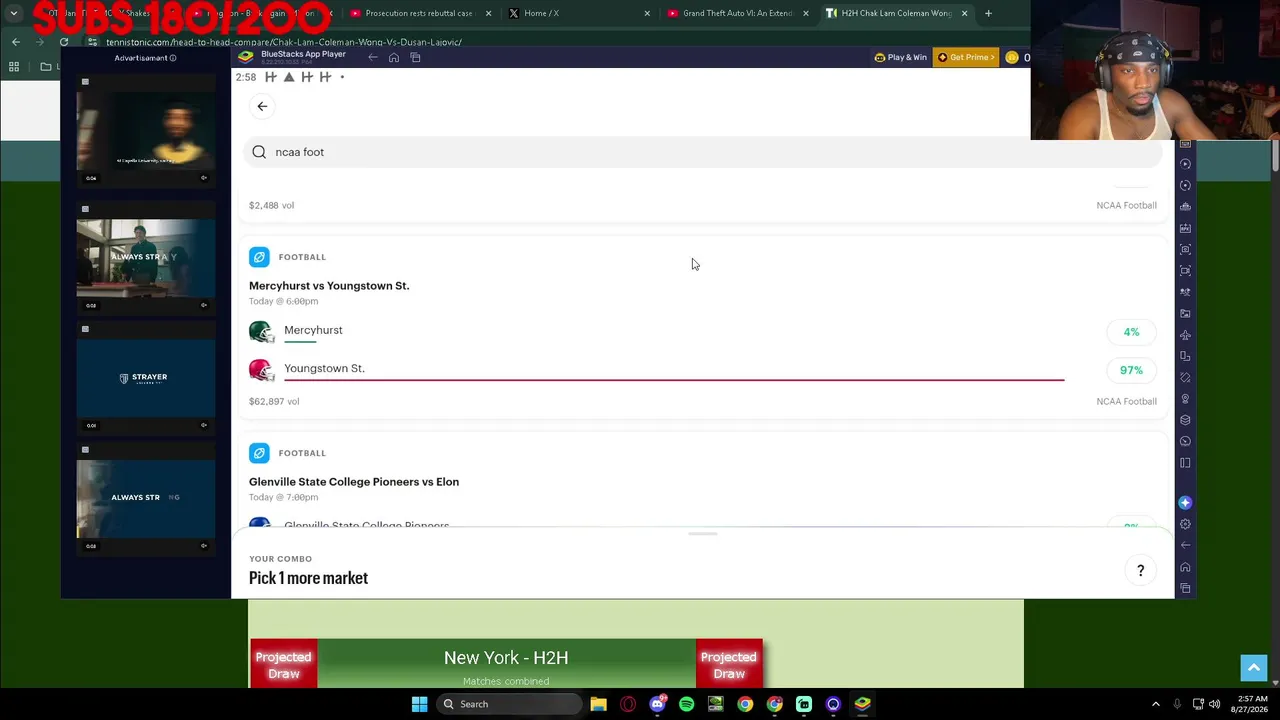Click the Play & Win button
The image size is (1280, 720).
(x=901, y=57)
